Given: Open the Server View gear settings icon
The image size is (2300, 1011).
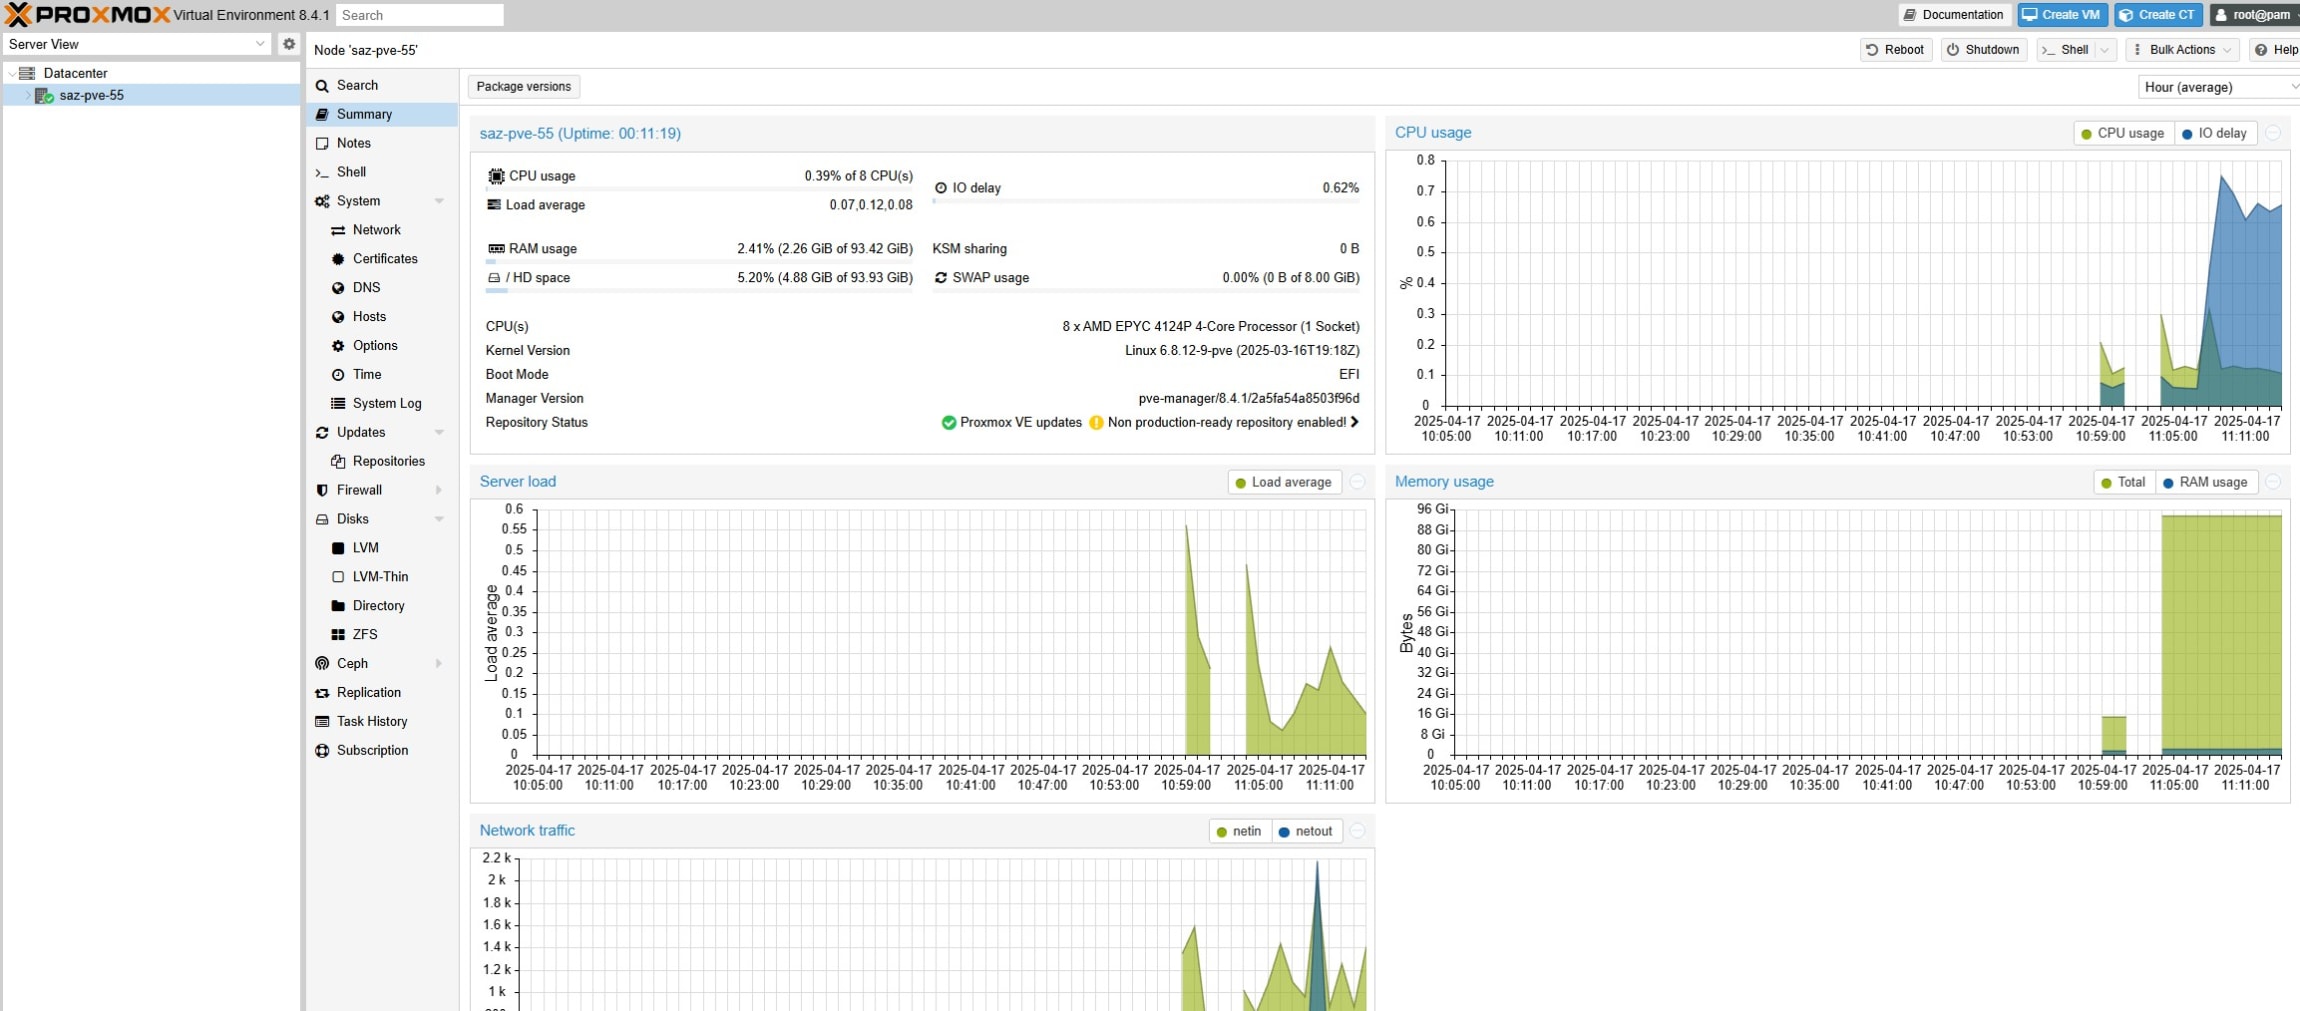Looking at the screenshot, I should [x=289, y=43].
